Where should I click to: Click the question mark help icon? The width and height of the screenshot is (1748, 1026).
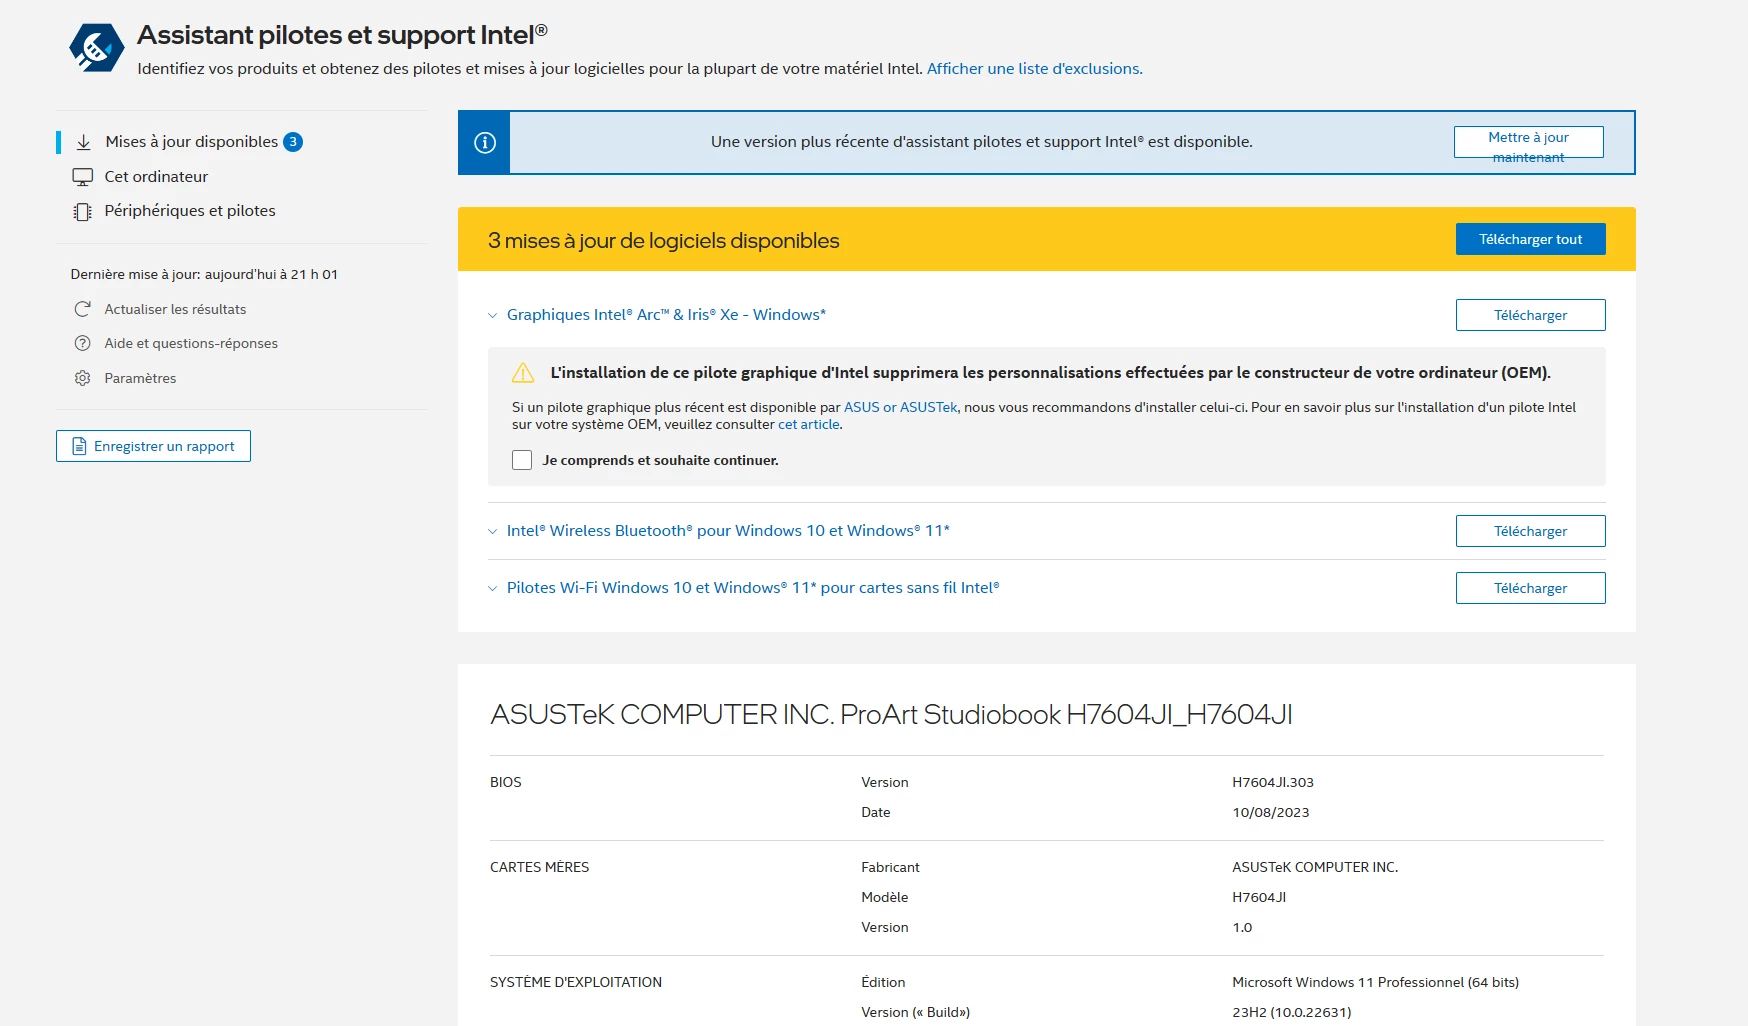(x=83, y=343)
